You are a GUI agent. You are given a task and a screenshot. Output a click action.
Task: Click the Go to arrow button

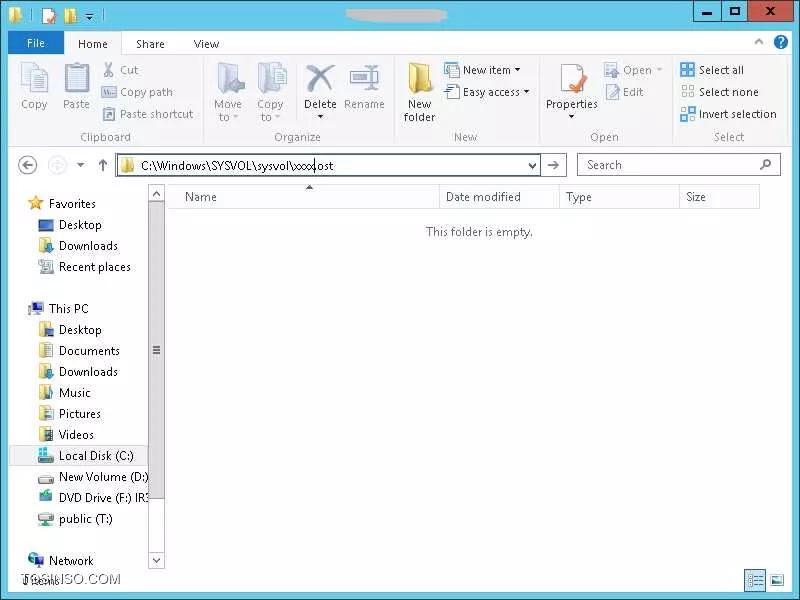point(553,165)
